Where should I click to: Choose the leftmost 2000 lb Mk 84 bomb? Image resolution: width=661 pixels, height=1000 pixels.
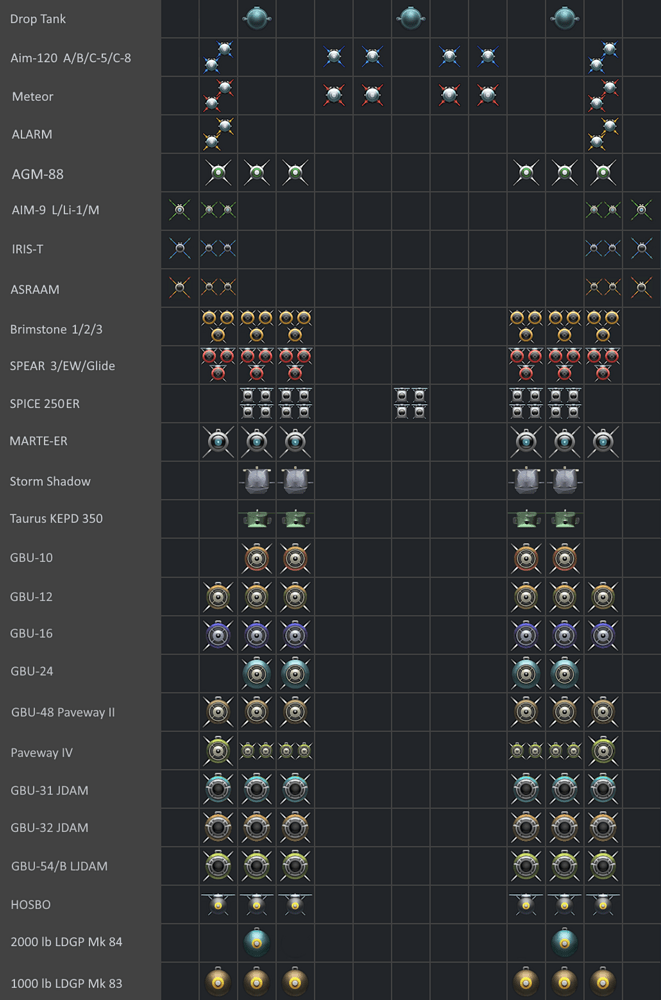coord(256,942)
